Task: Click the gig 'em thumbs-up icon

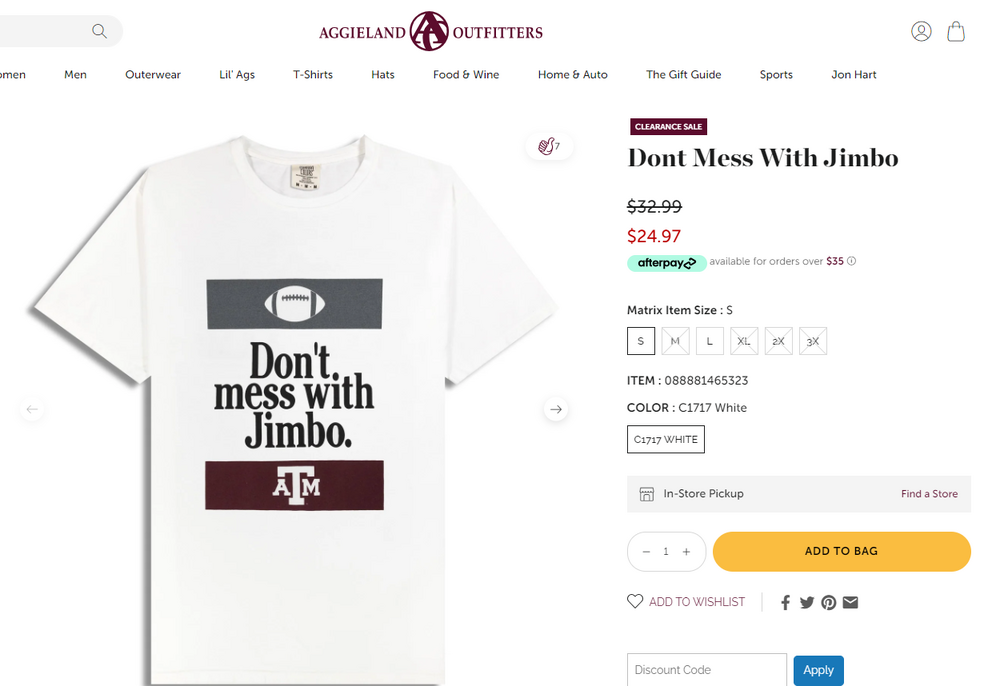Action: click(x=549, y=146)
